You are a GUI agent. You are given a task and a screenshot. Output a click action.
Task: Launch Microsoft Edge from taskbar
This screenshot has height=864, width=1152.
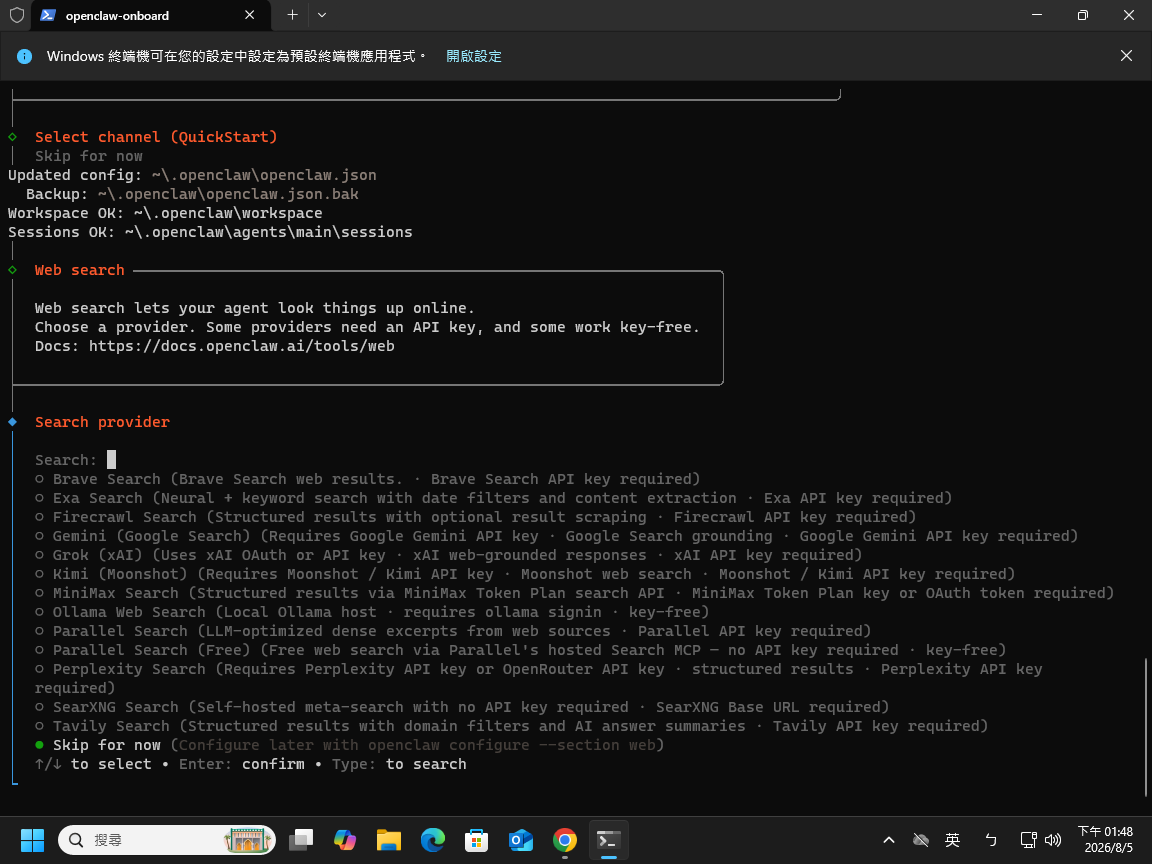(x=433, y=840)
